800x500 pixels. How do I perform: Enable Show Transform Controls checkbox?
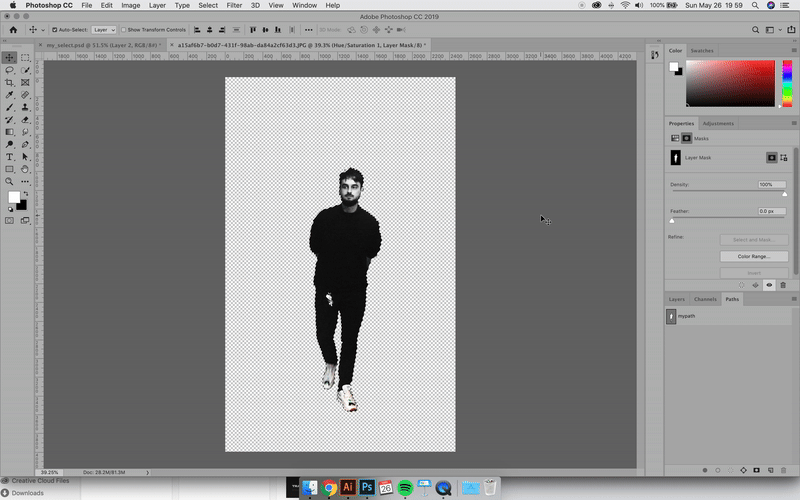pyautogui.click(x=123, y=30)
